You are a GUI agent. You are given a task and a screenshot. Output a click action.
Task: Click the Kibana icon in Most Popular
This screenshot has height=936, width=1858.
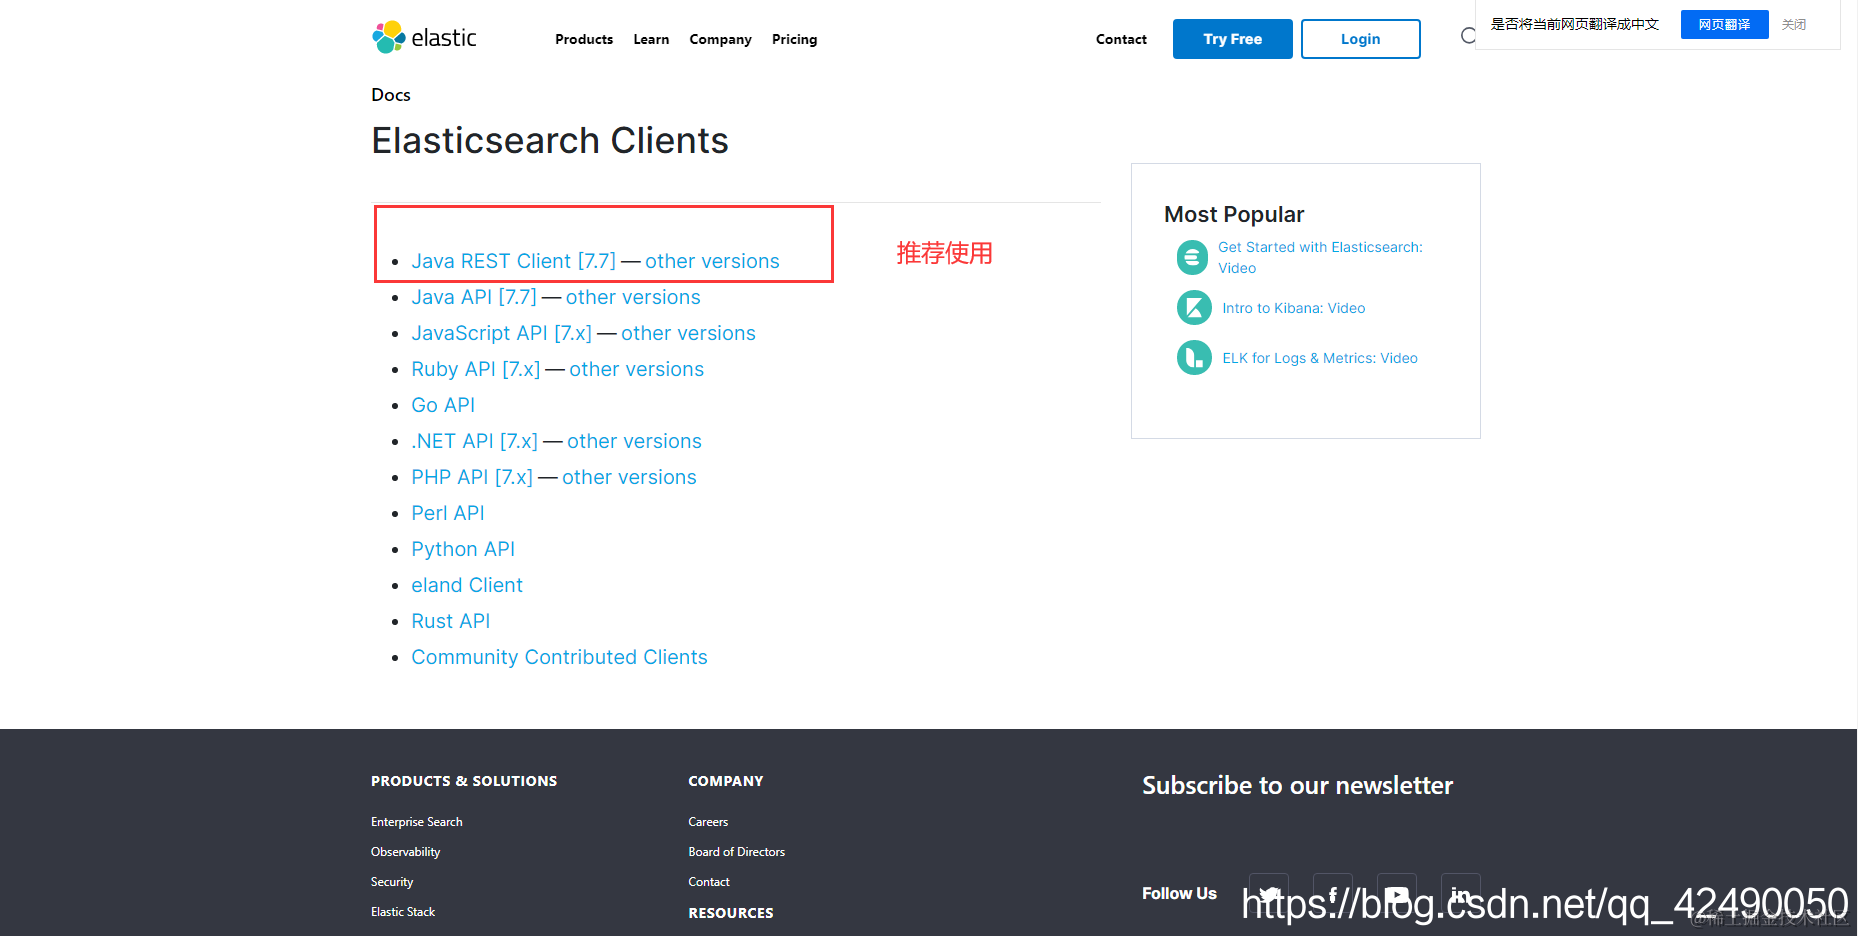1194,307
